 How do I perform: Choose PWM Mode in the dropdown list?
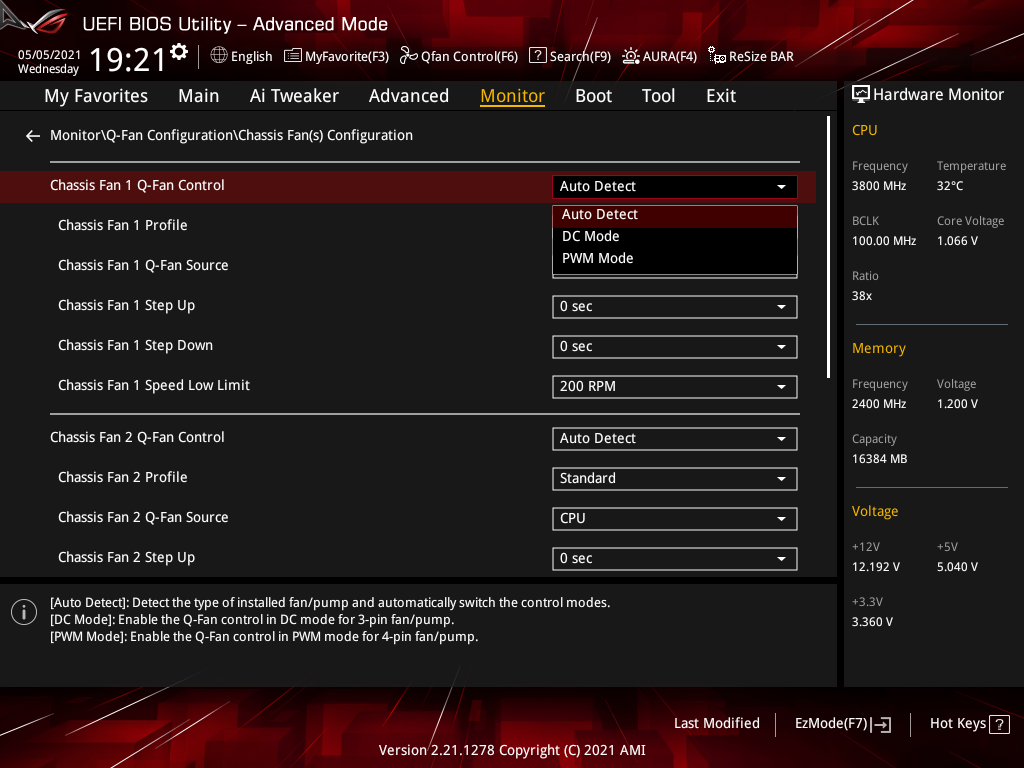pos(675,259)
